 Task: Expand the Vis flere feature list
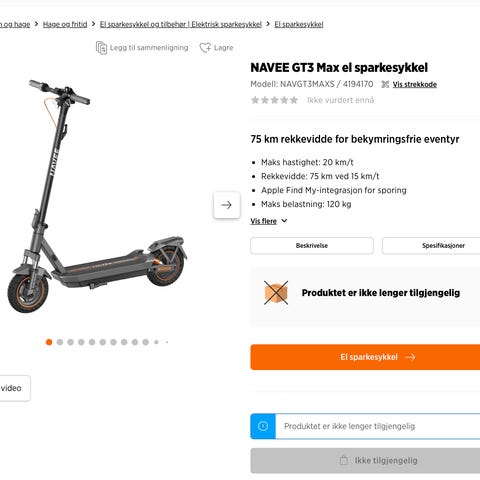coord(264,221)
